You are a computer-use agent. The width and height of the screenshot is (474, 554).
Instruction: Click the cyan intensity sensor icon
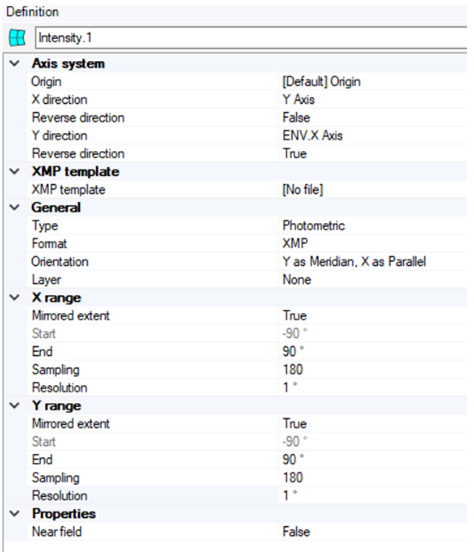pos(17,37)
